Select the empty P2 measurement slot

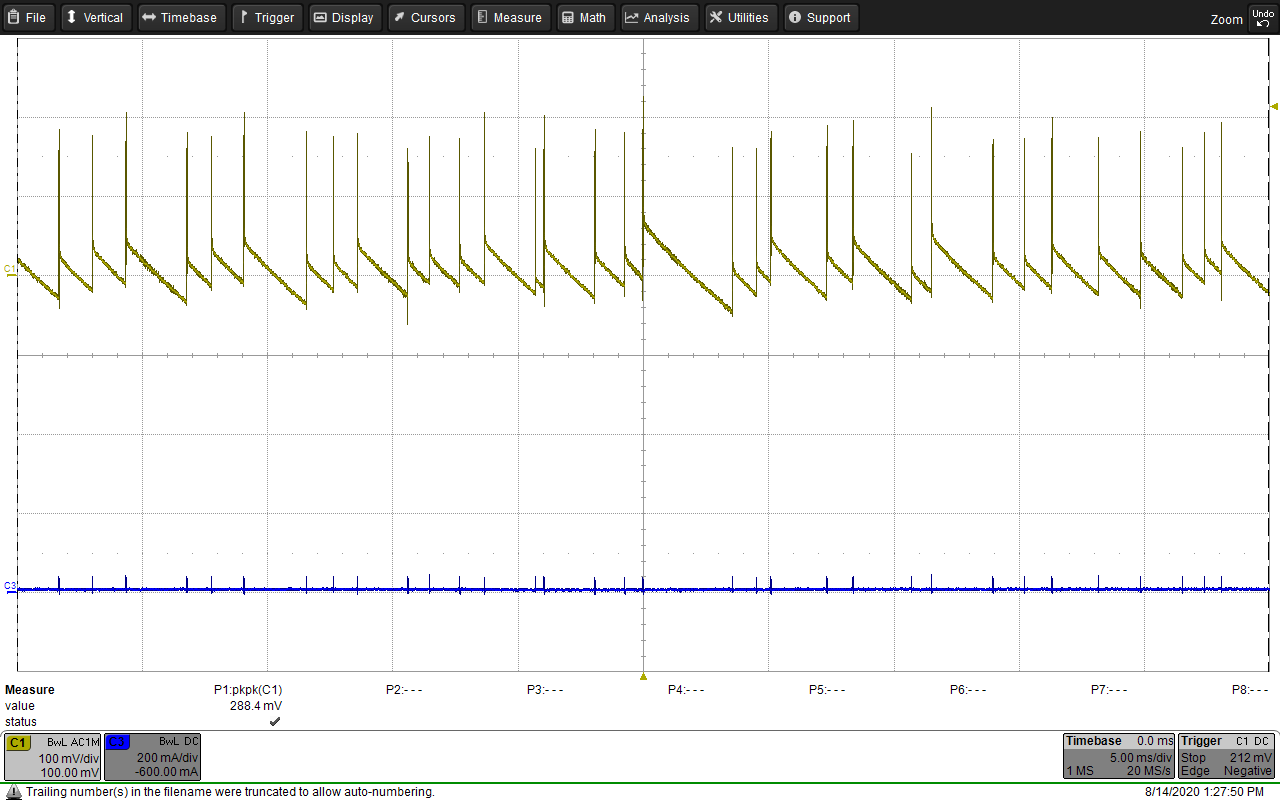coord(404,690)
